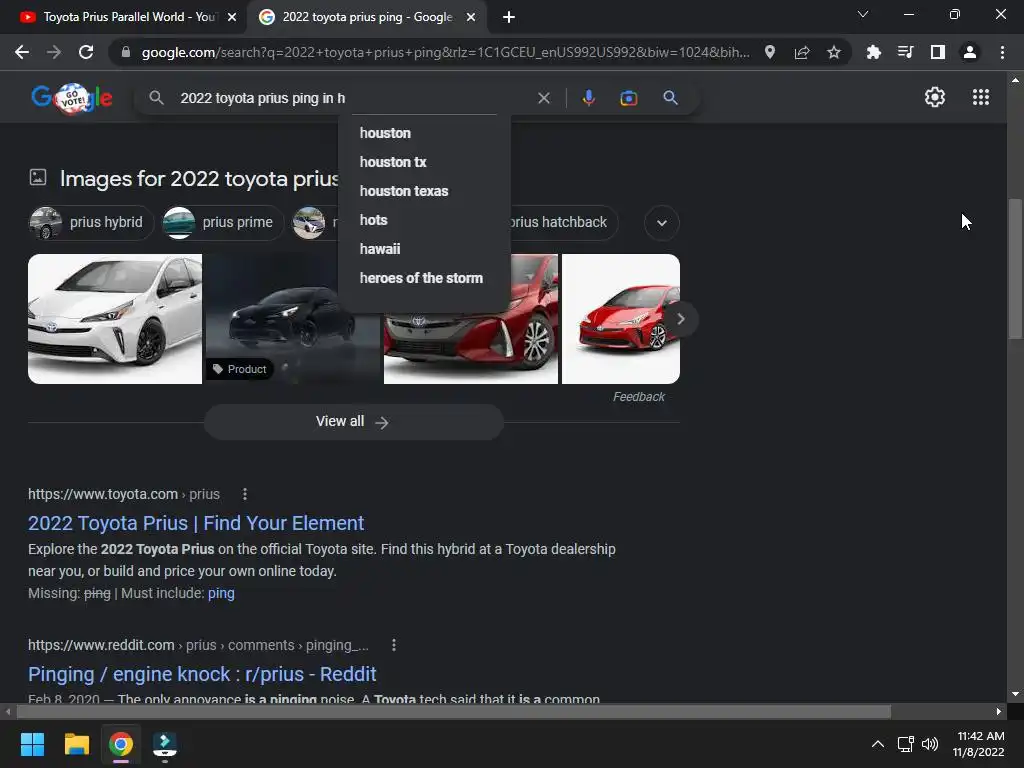Screen dimensions: 1024x768
Task: Open location permission icon in address bar
Action: pyautogui.click(x=770, y=52)
